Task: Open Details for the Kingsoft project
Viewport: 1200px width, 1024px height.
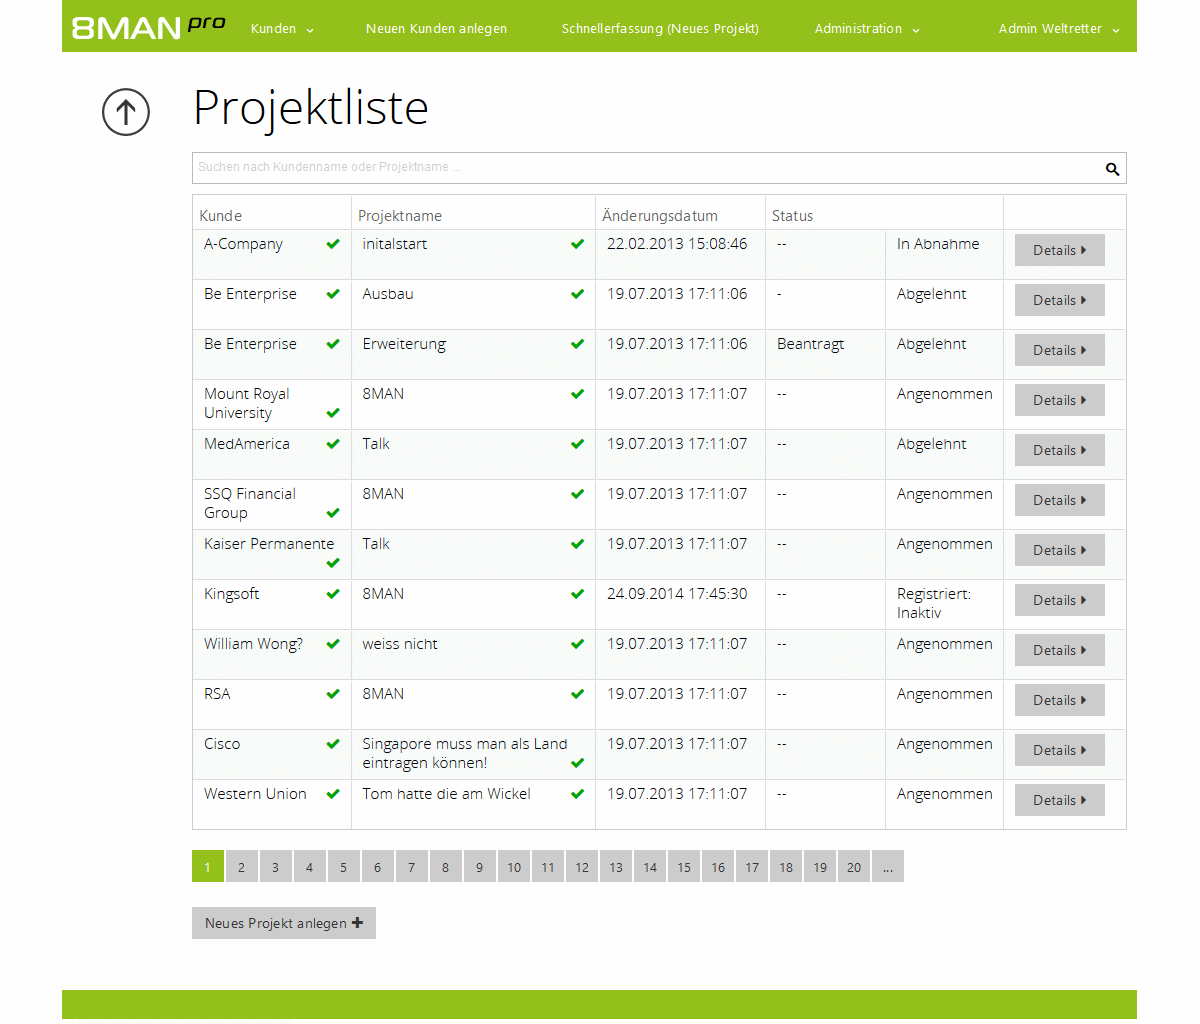Action: tap(1058, 600)
